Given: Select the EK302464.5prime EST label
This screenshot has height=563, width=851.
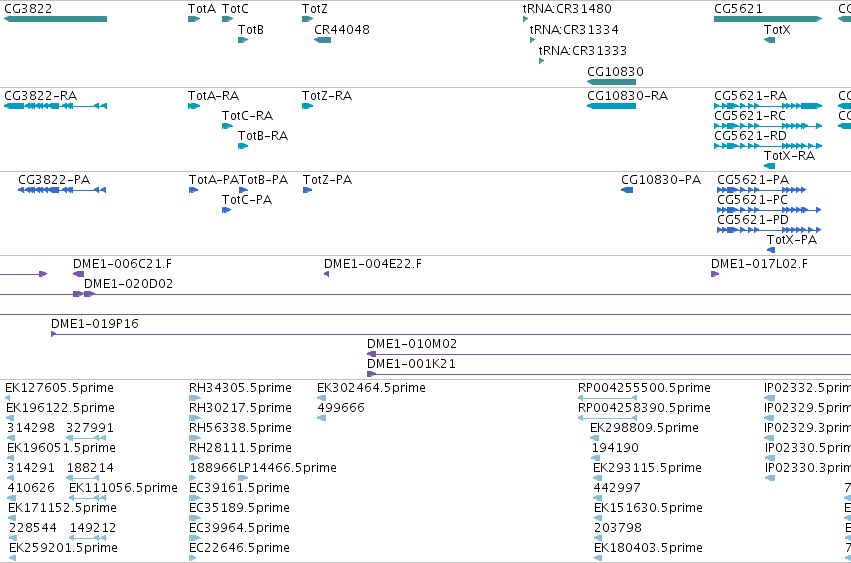Looking at the screenshot, I should tap(372, 388).
